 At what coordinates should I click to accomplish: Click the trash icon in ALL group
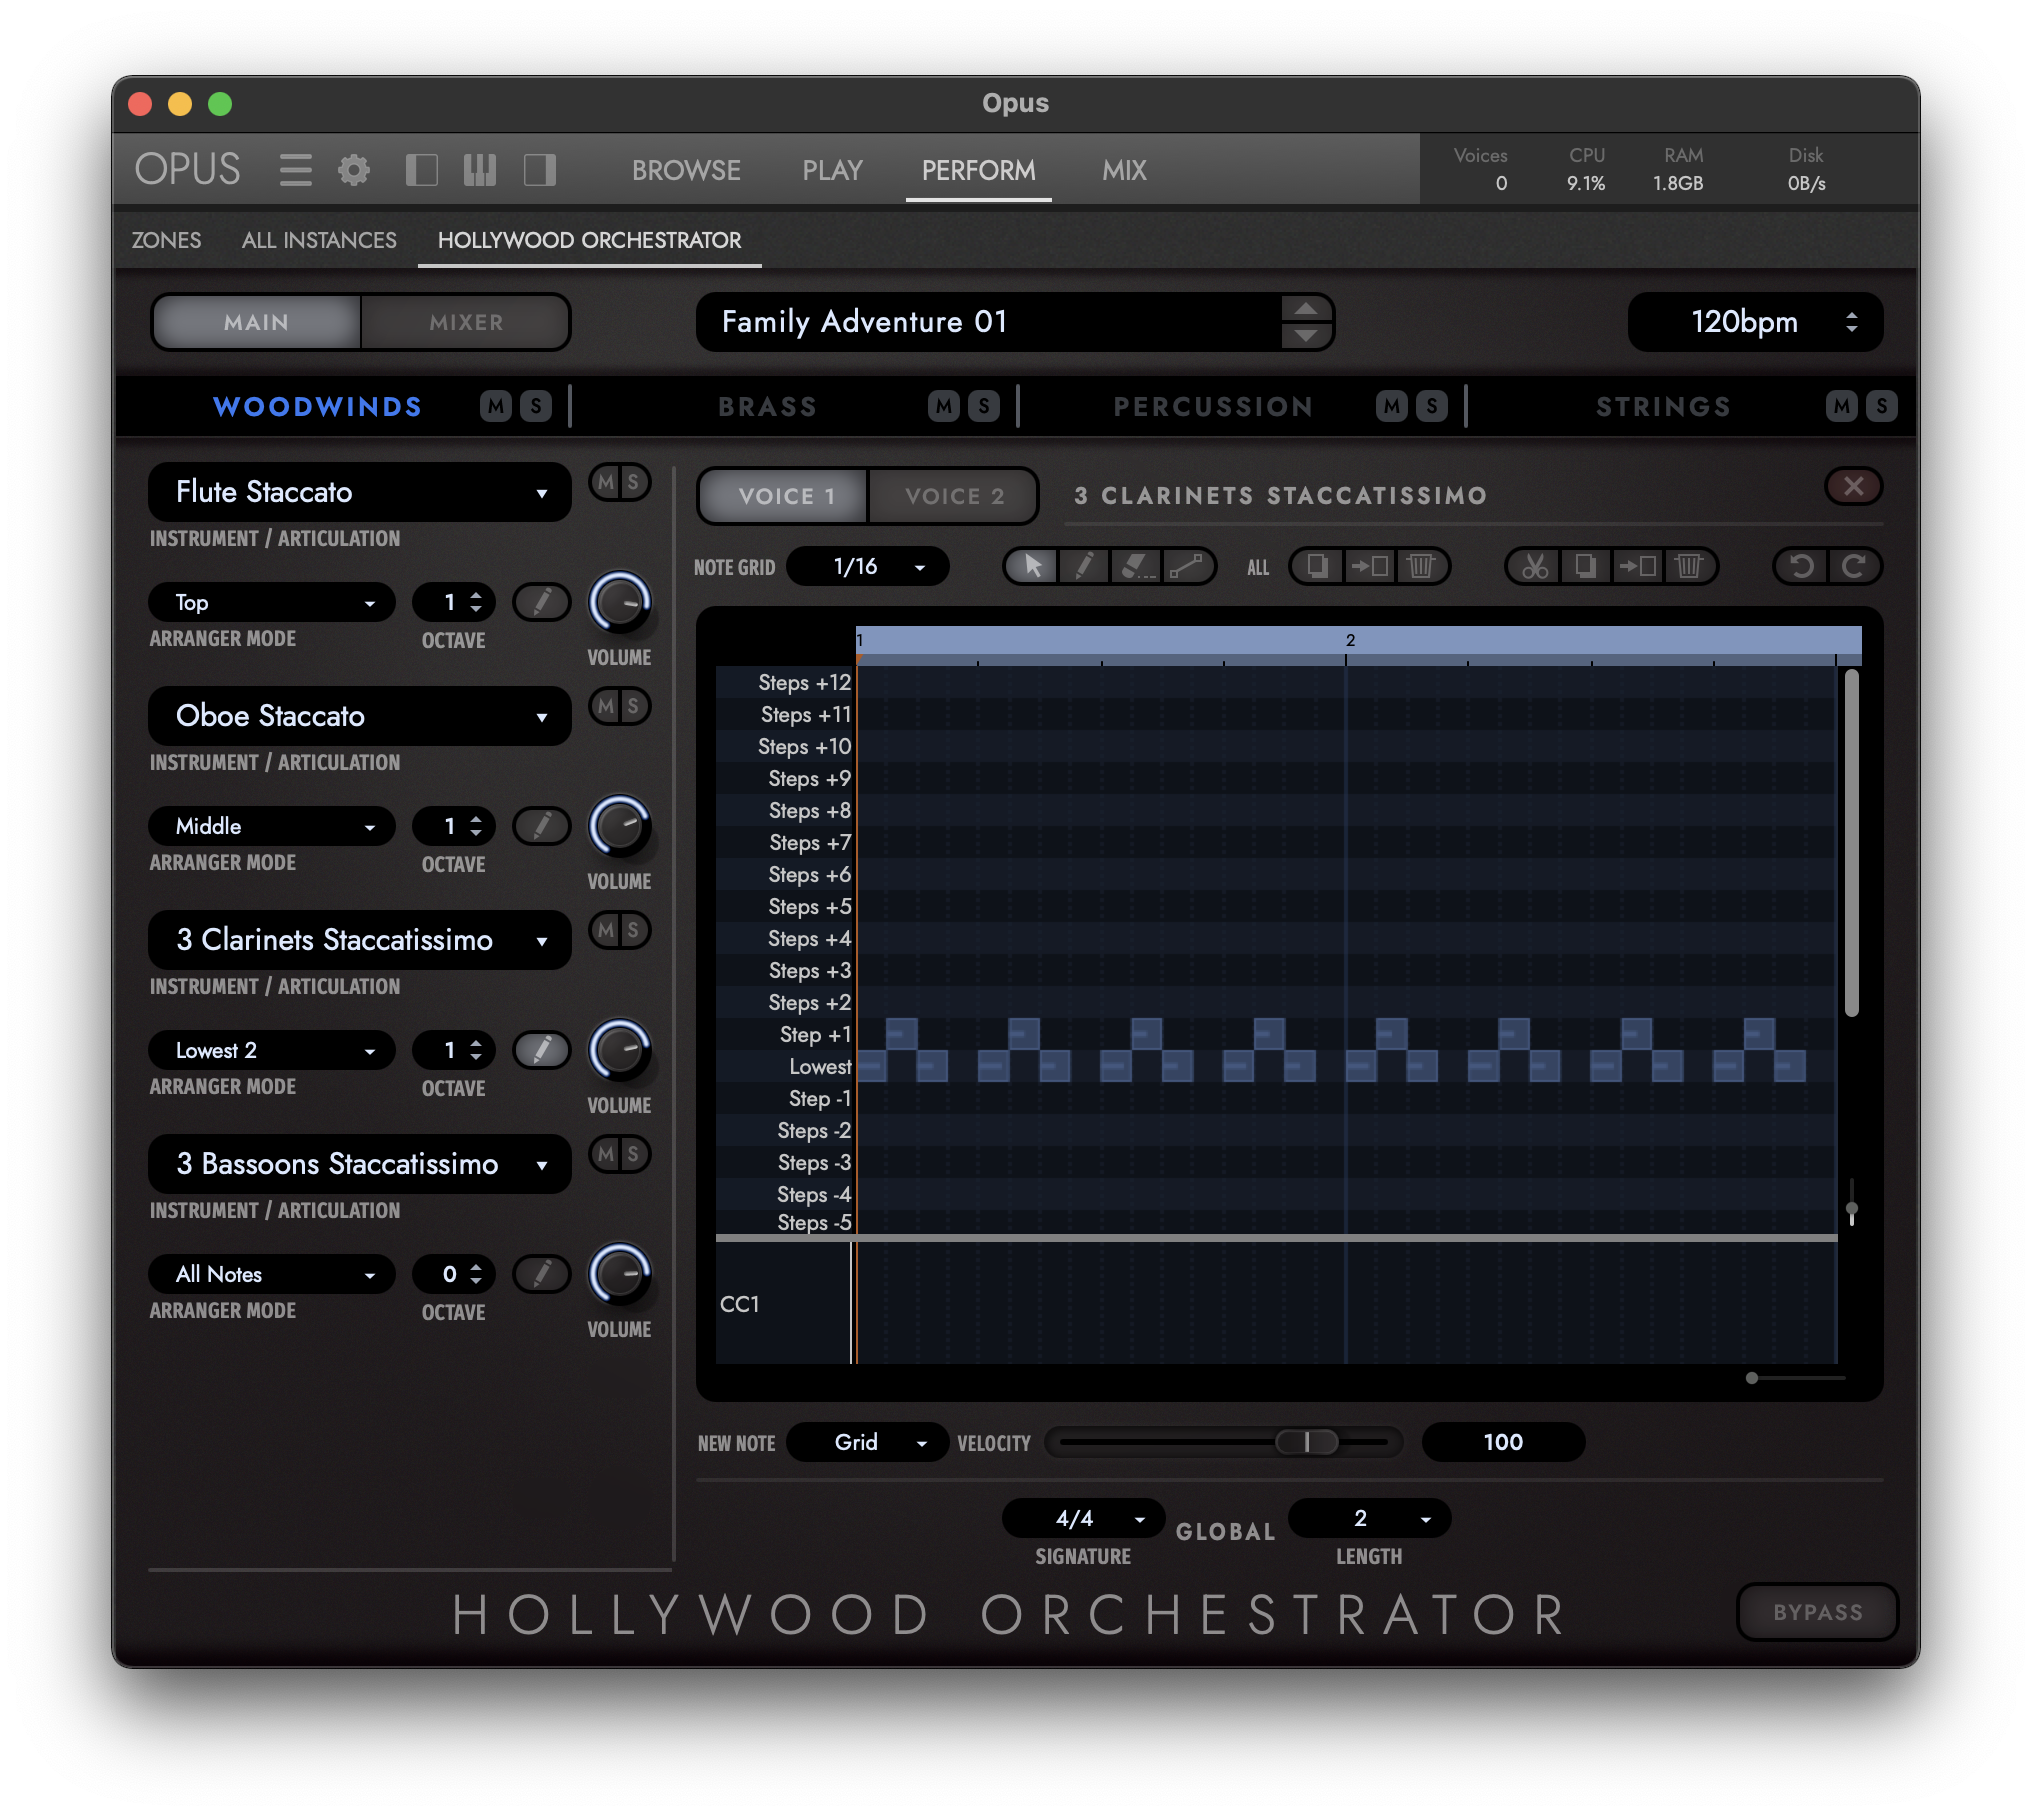click(1421, 567)
